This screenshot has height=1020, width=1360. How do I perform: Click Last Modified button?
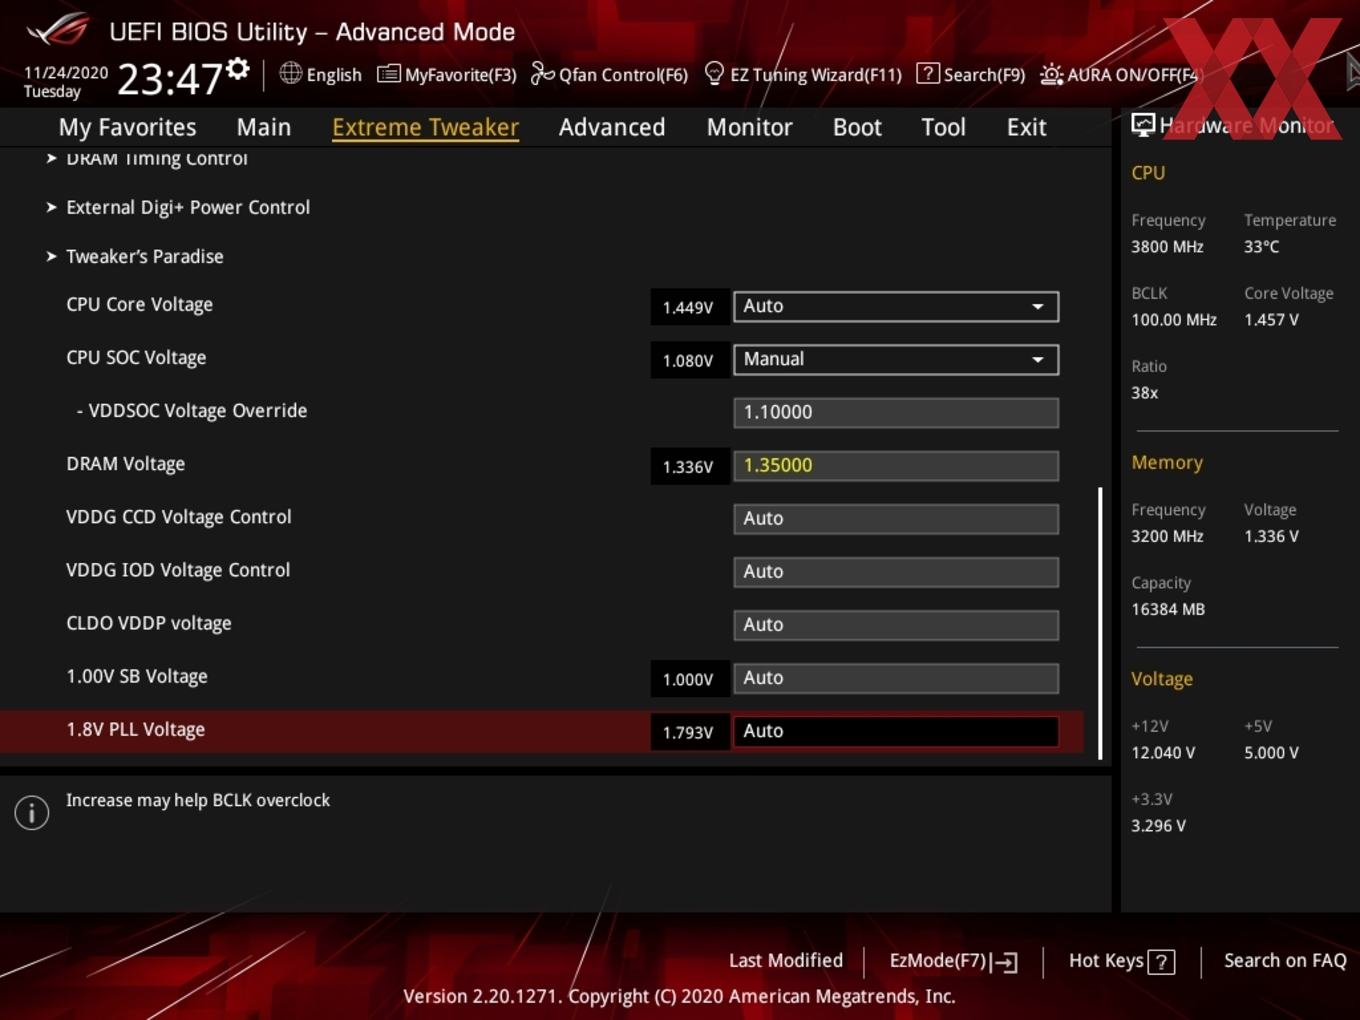point(786,960)
